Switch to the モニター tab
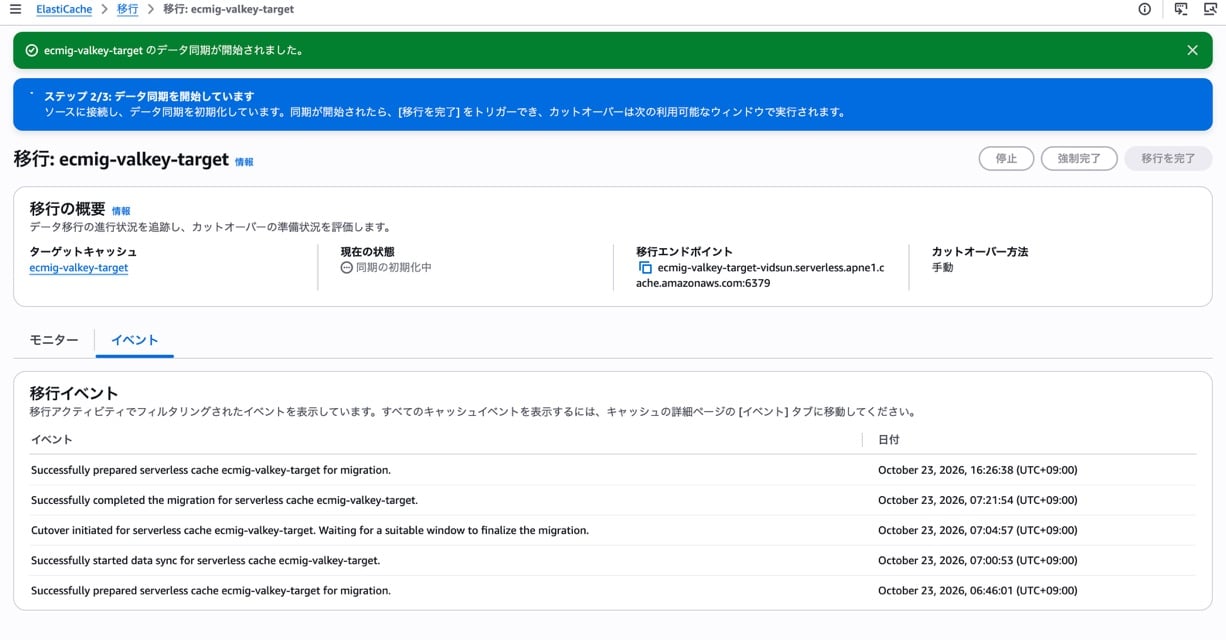This screenshot has height=640, width=1226. (x=54, y=340)
